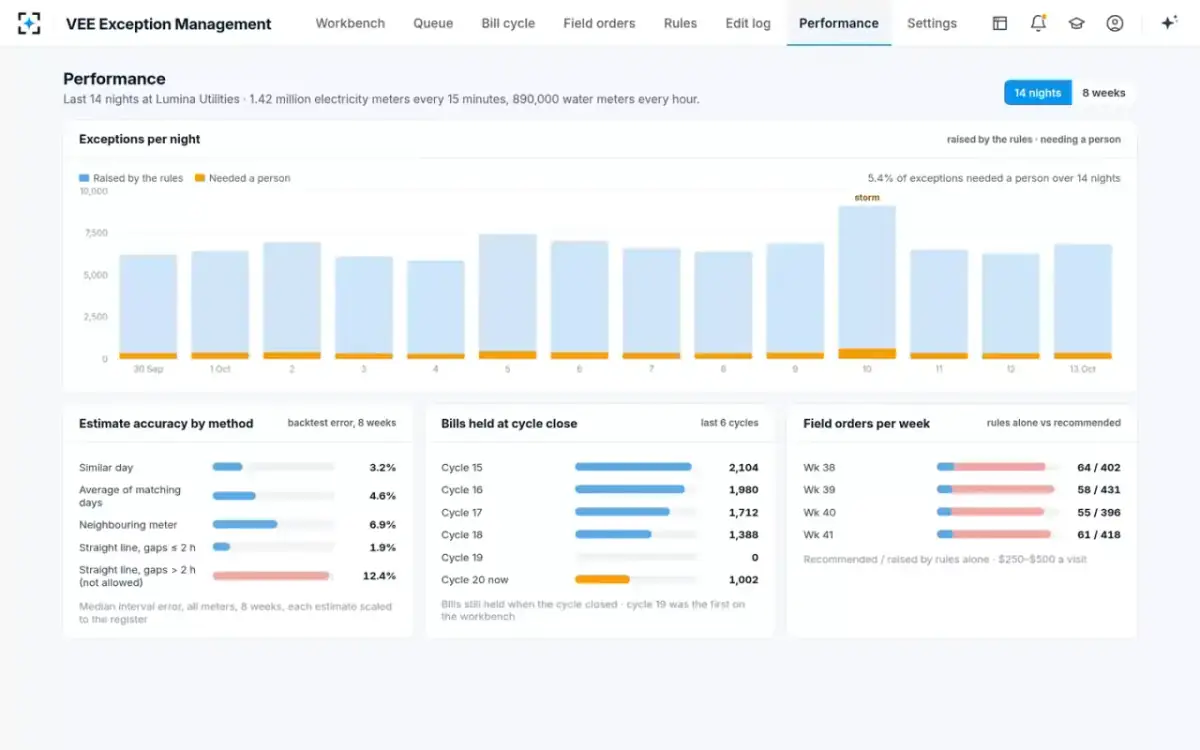Click the 12.4% value
Viewport: 1200px width, 750px height.
(x=380, y=576)
